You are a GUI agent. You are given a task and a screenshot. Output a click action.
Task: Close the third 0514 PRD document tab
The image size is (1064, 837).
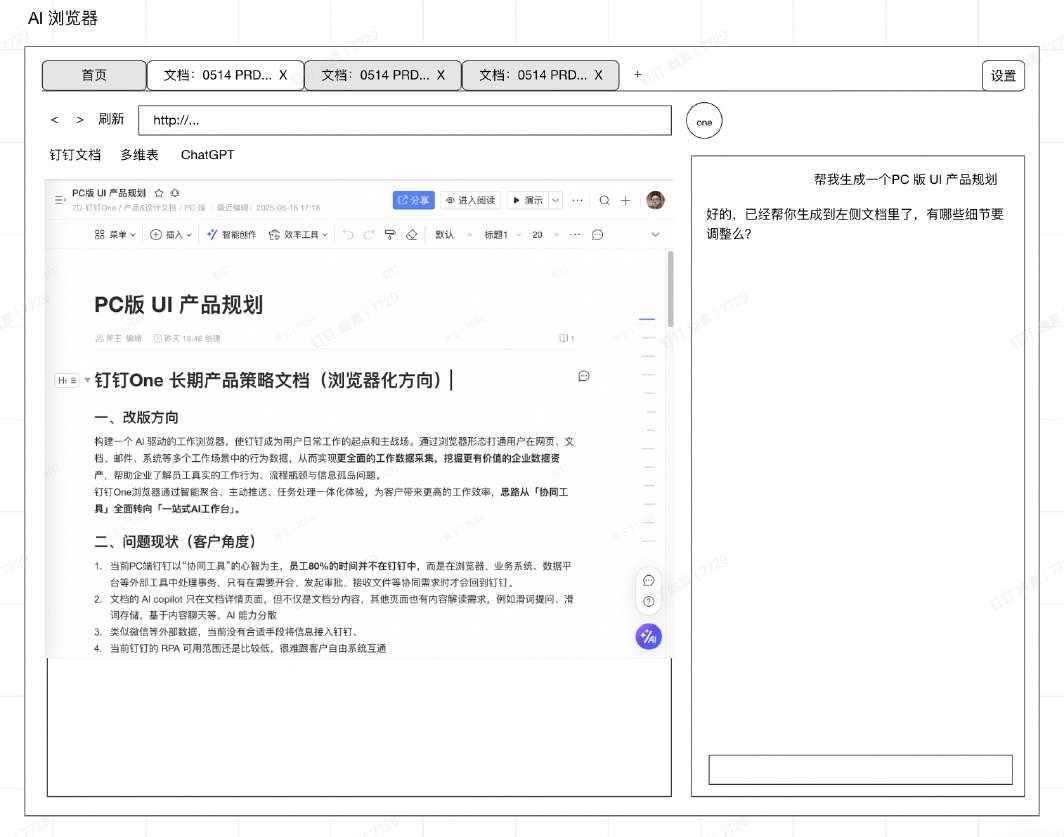pos(598,75)
